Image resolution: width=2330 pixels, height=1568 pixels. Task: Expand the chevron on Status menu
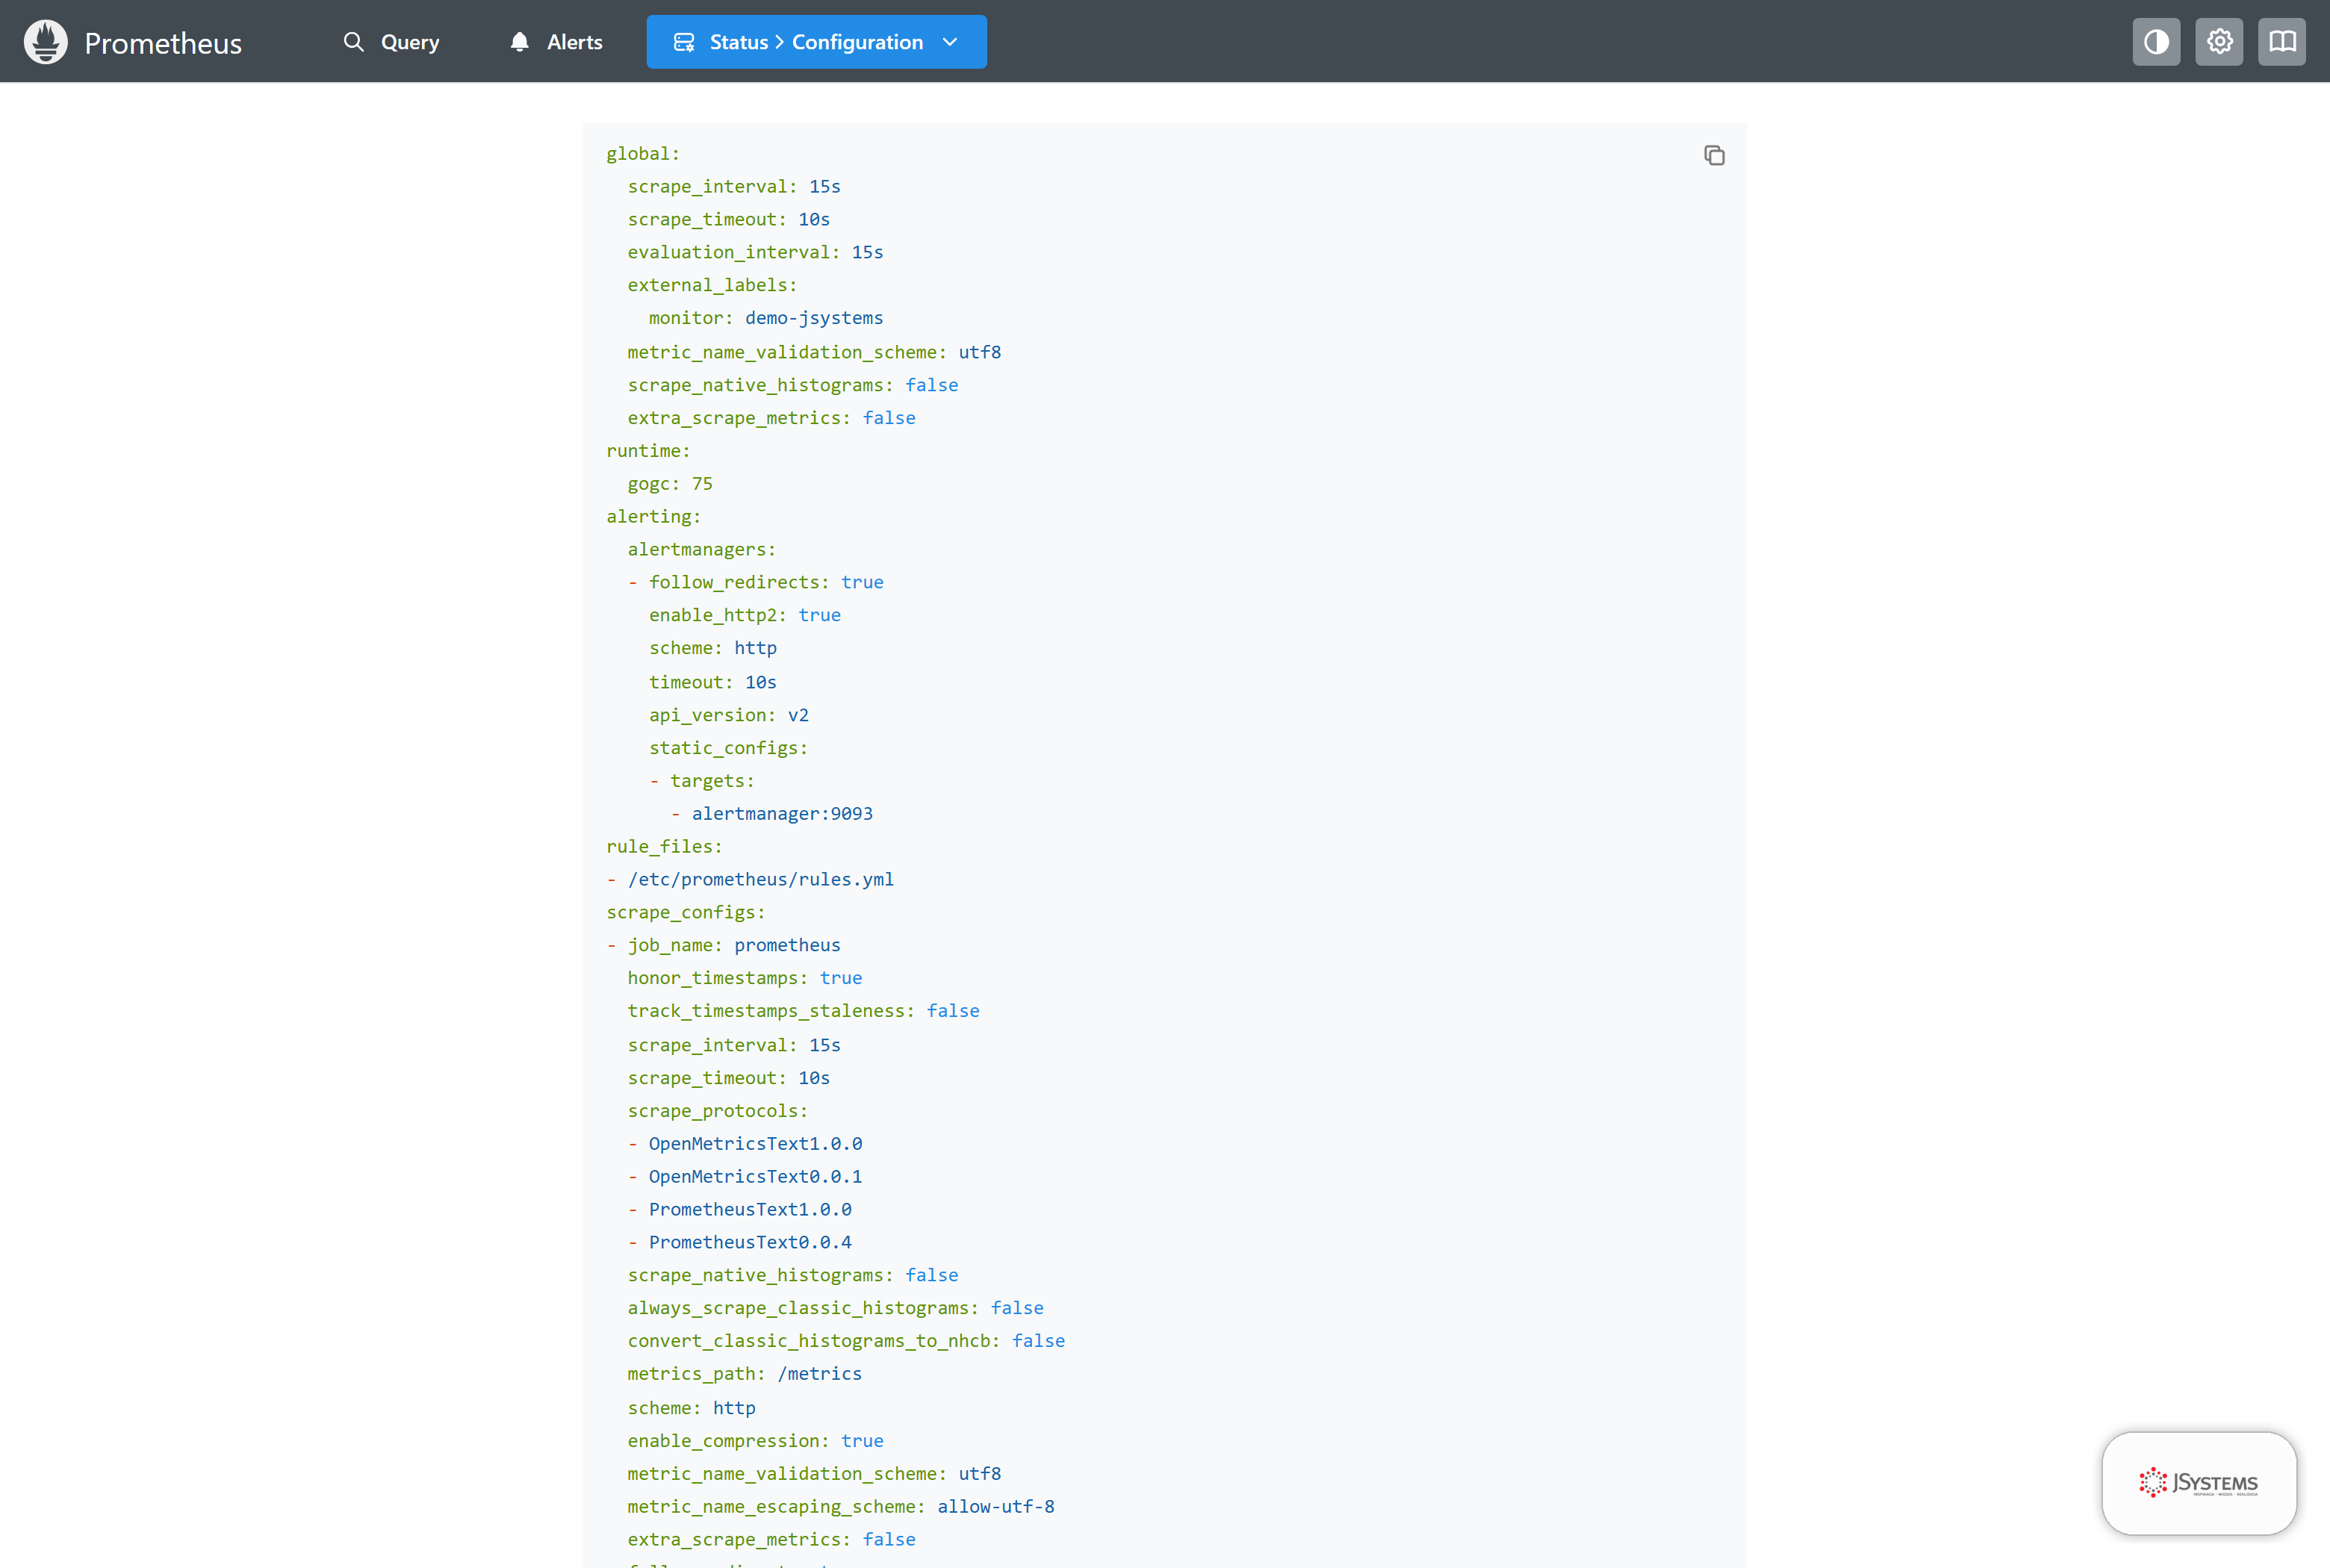[x=950, y=42]
